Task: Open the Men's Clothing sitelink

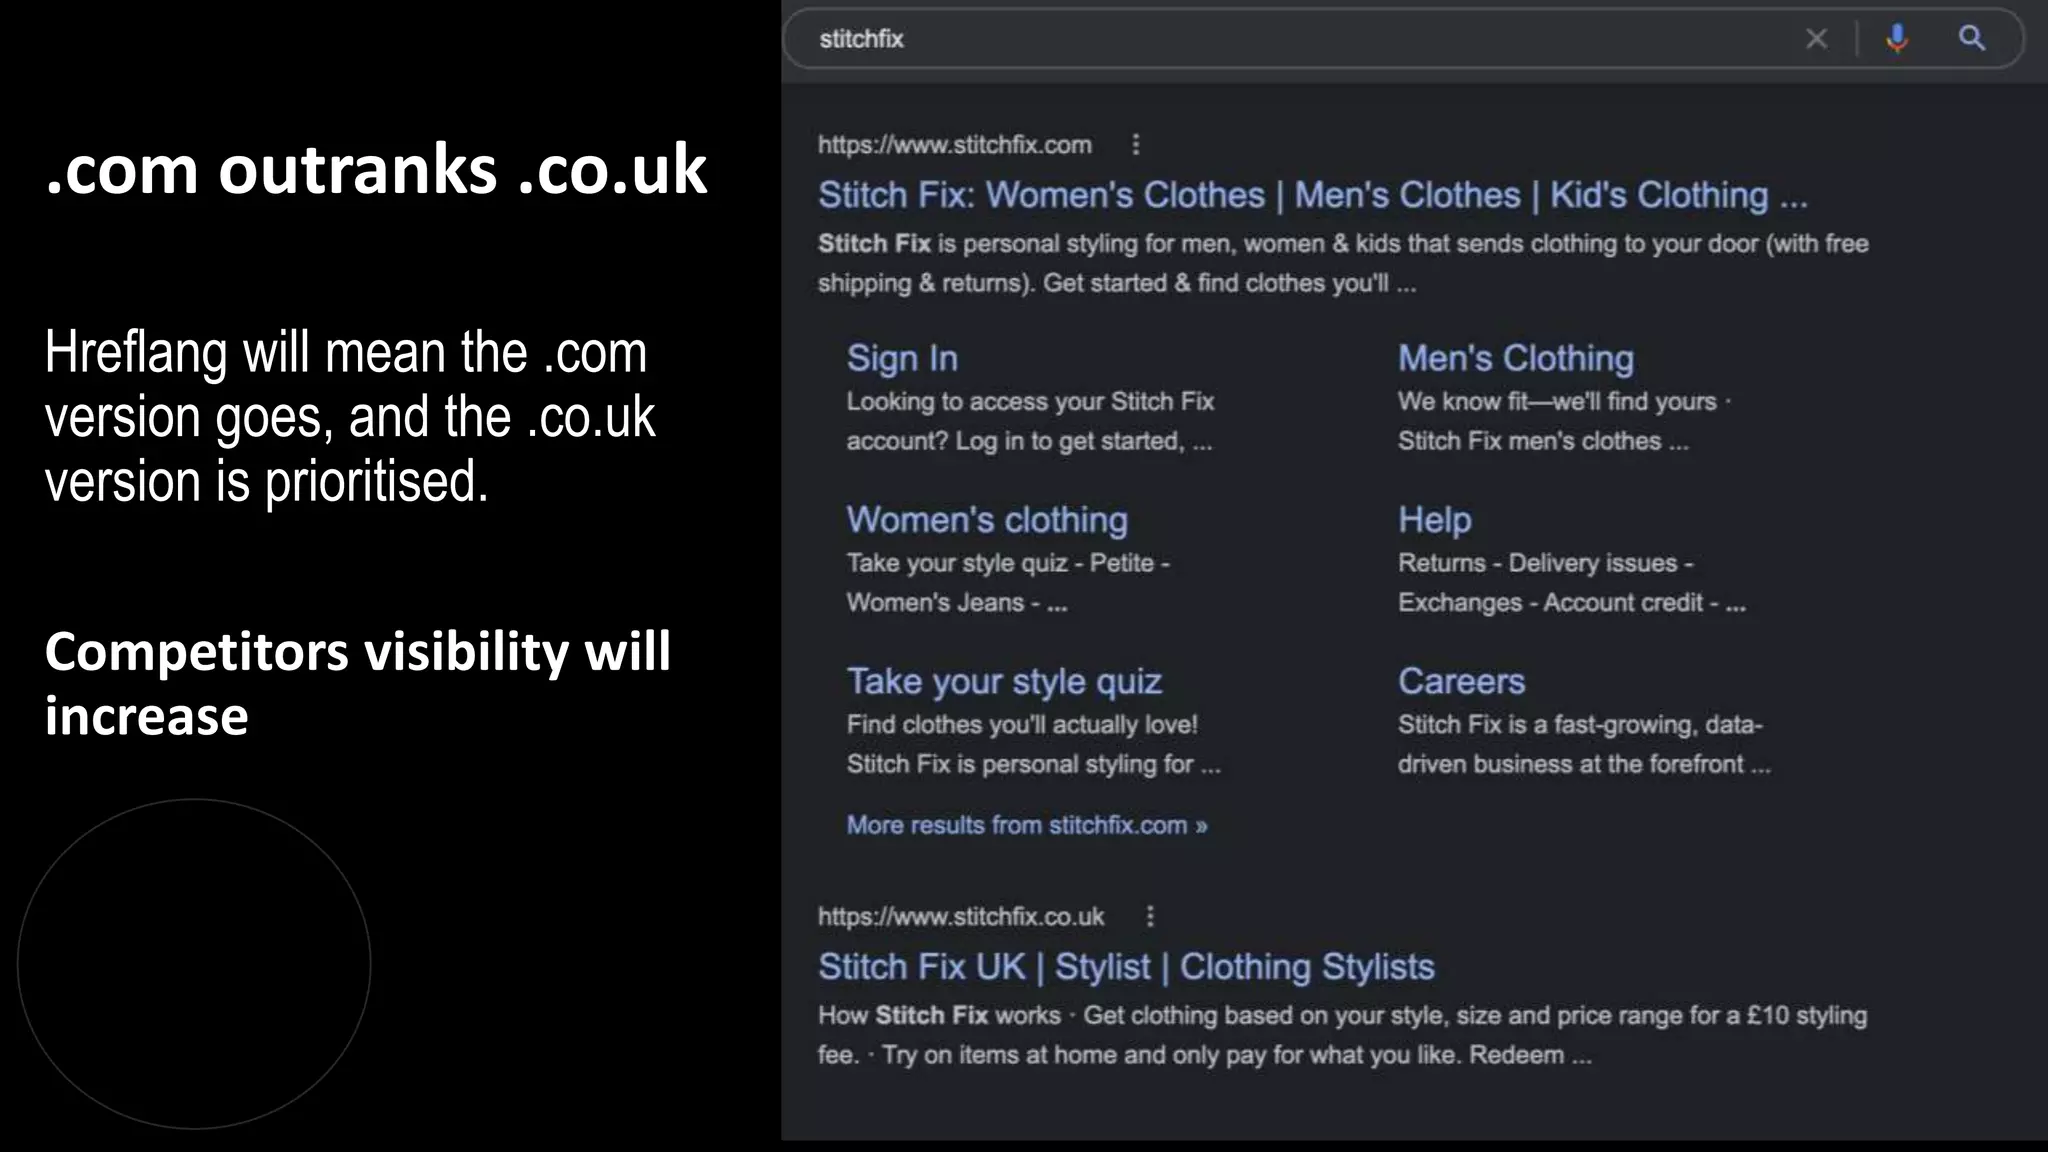Action: click(1516, 358)
